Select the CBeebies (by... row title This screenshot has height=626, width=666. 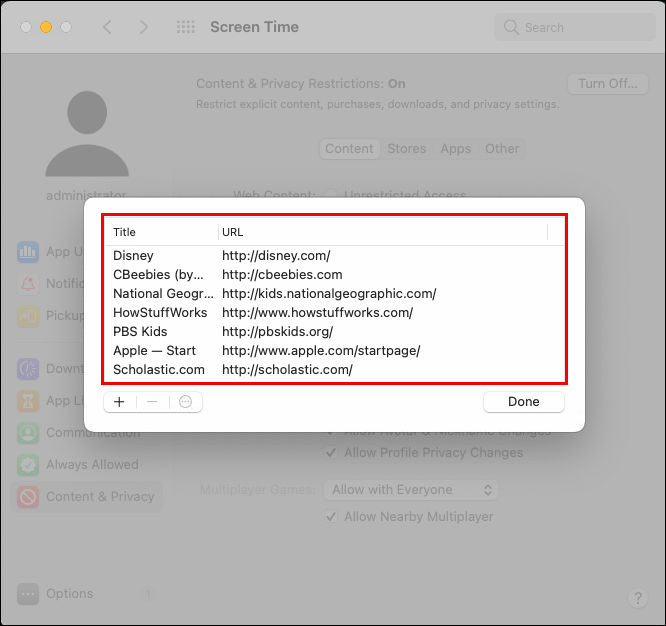pos(158,275)
